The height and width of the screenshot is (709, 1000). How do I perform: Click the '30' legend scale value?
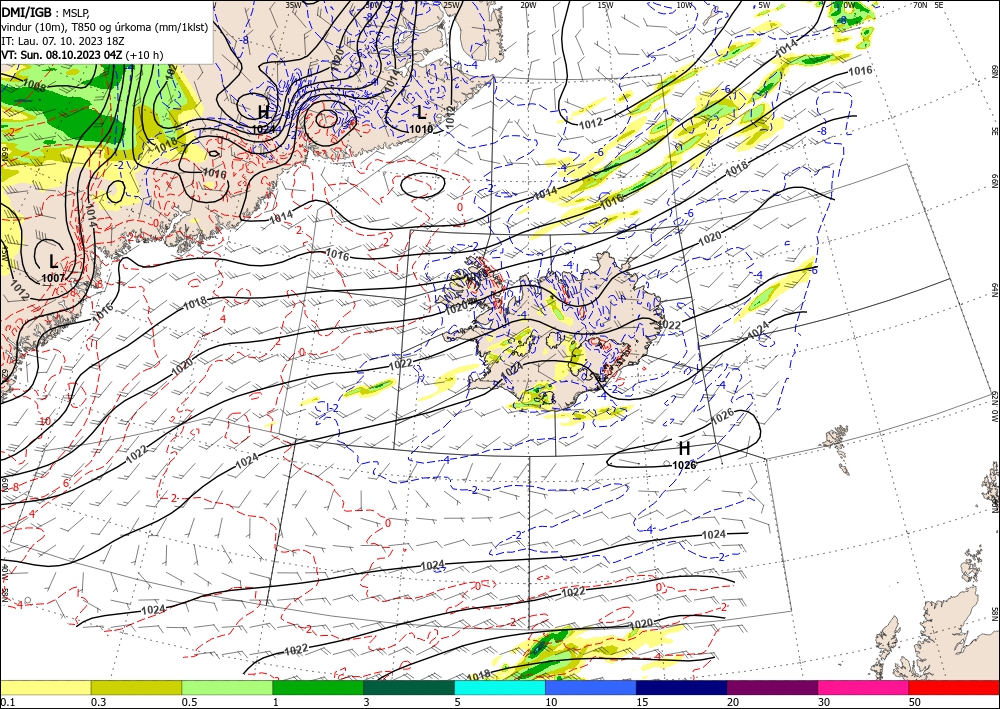tap(824, 702)
